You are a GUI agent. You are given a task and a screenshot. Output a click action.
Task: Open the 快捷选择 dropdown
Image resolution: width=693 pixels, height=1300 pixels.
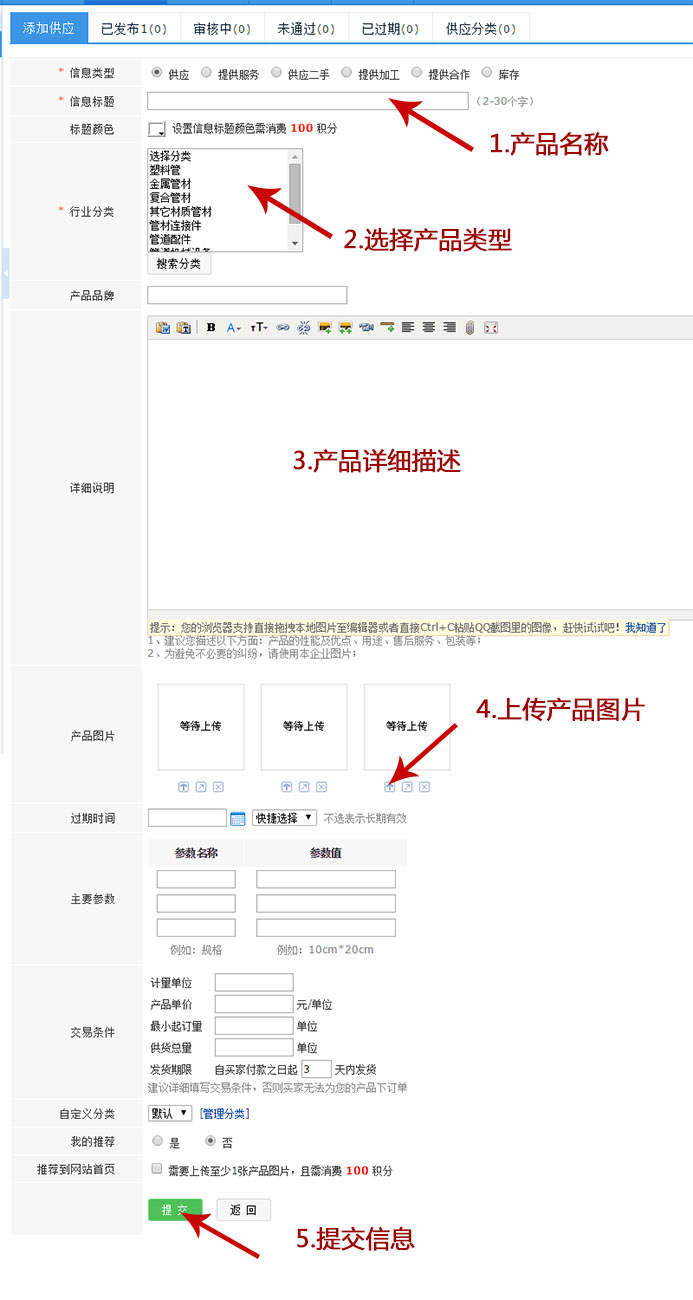point(284,818)
